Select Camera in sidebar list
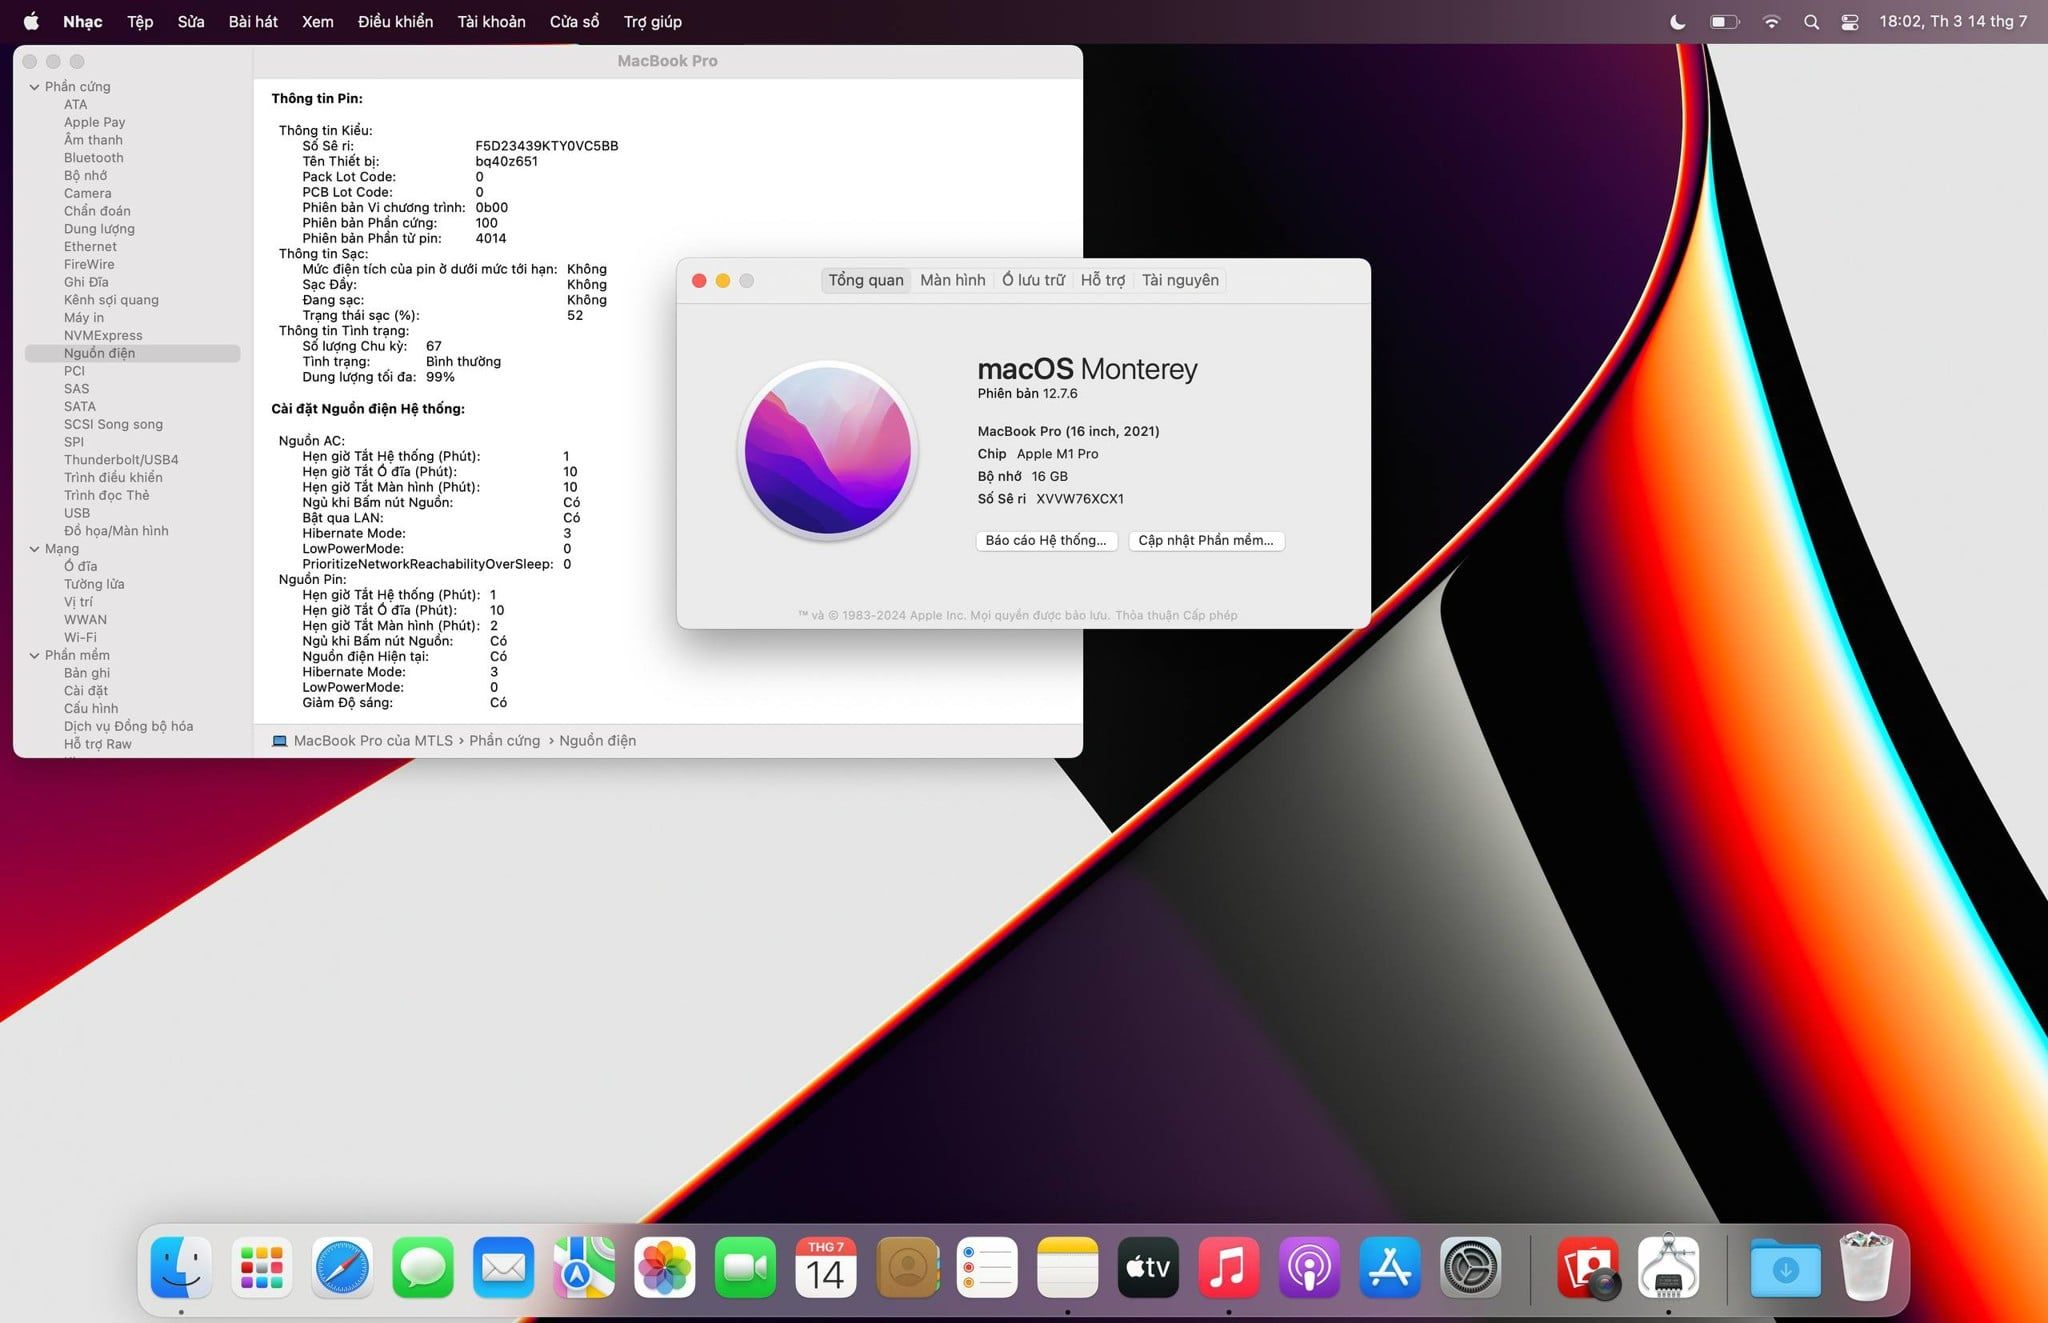 pyautogui.click(x=88, y=193)
